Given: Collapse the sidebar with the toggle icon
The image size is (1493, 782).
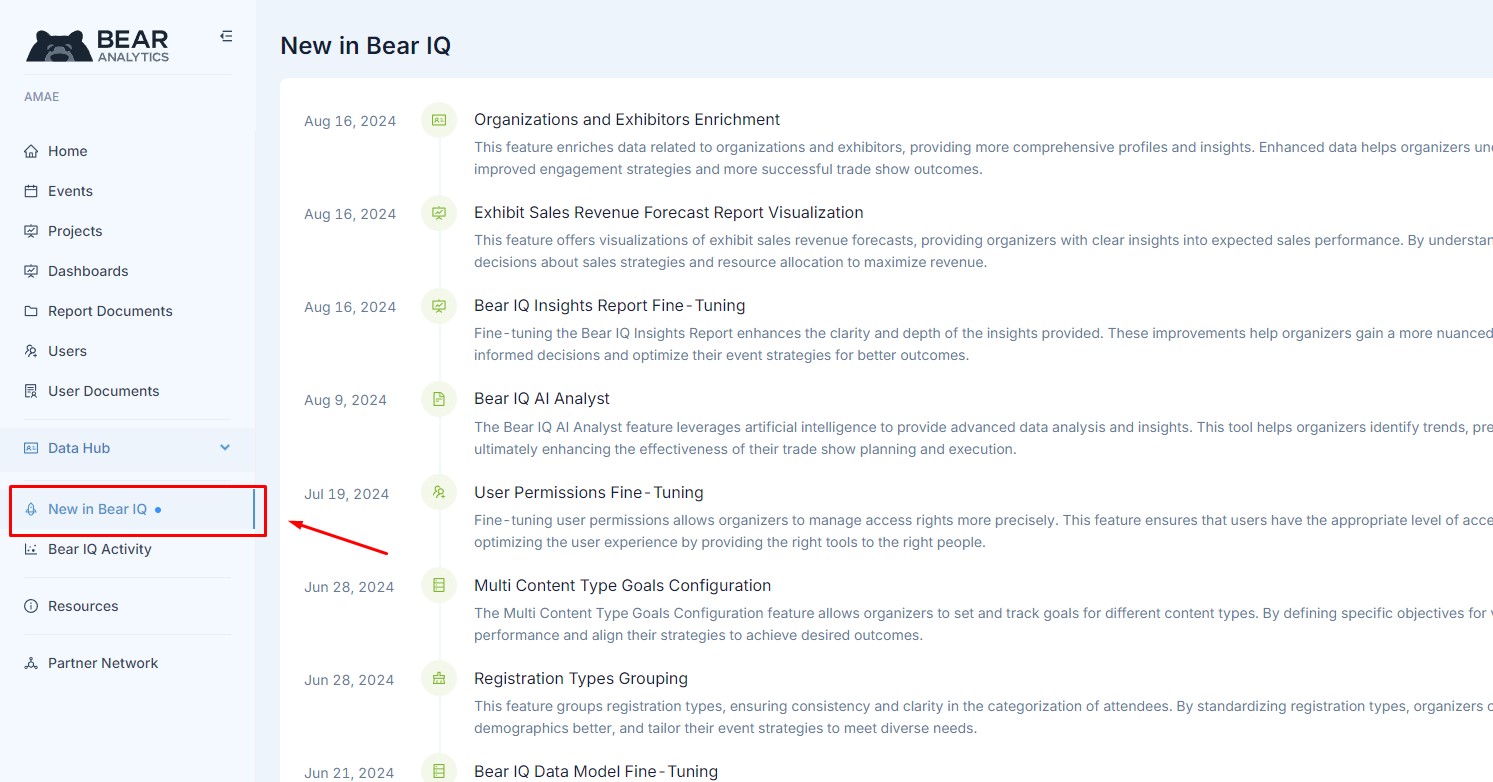Looking at the screenshot, I should pyautogui.click(x=226, y=36).
